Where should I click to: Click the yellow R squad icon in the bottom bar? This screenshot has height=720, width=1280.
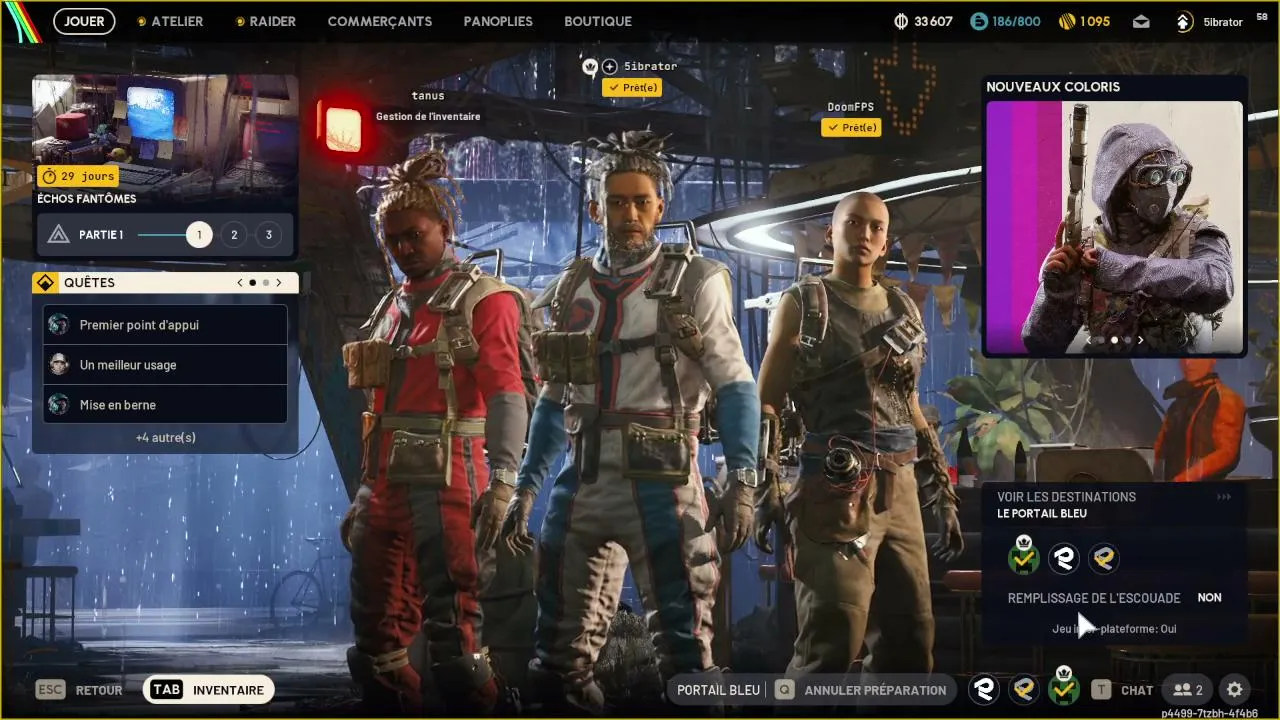click(1023, 689)
